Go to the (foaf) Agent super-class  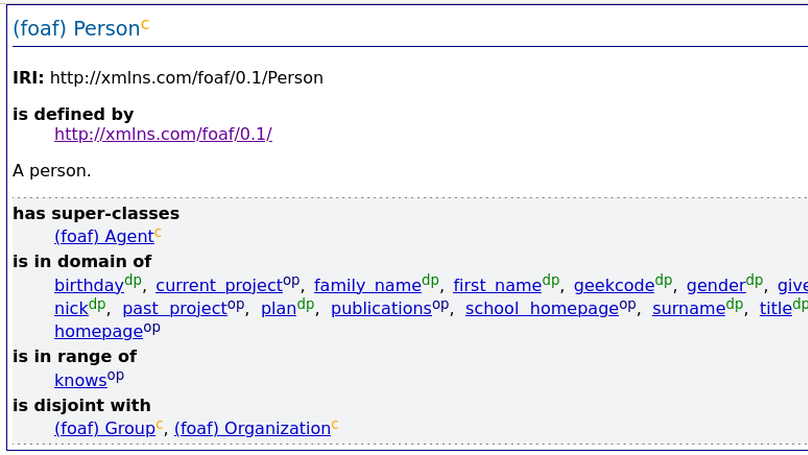(104, 237)
